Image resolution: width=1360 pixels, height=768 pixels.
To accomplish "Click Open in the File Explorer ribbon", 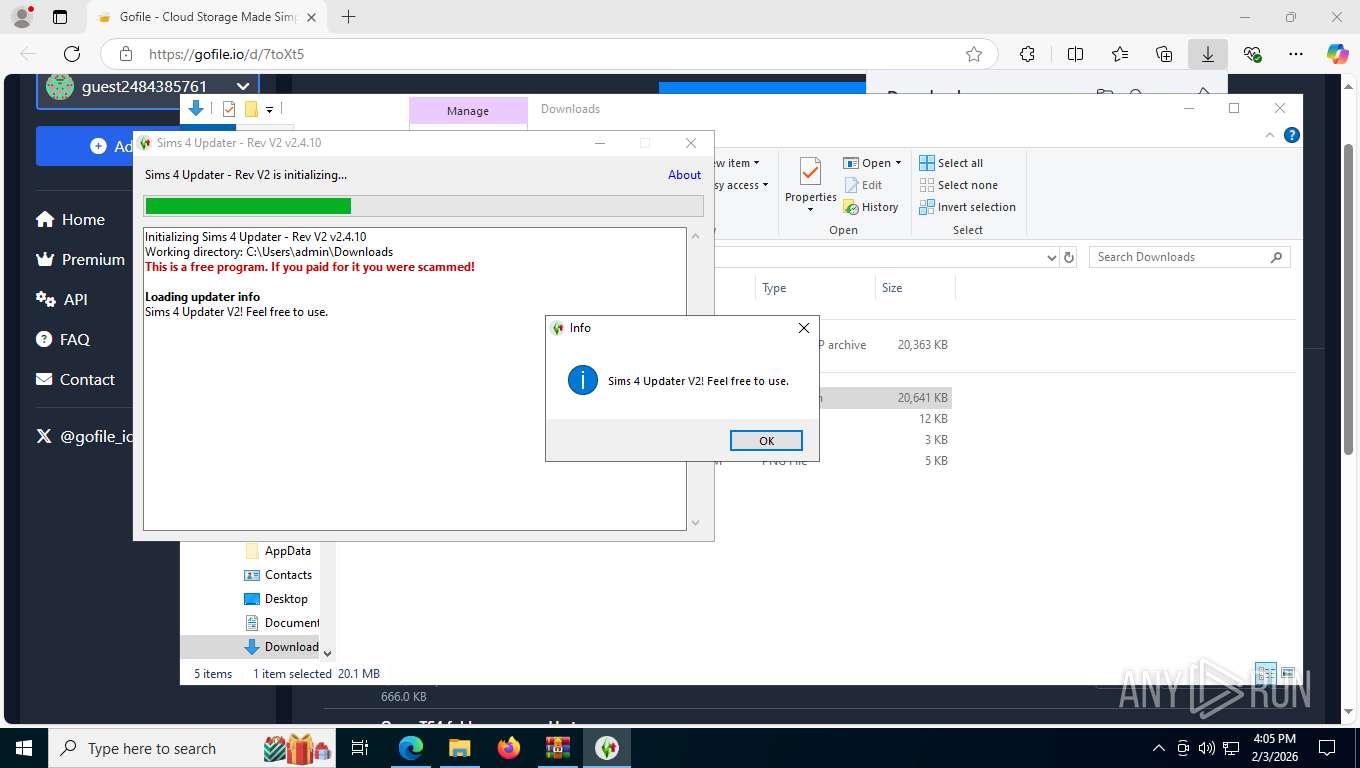I will pyautogui.click(x=867, y=163).
